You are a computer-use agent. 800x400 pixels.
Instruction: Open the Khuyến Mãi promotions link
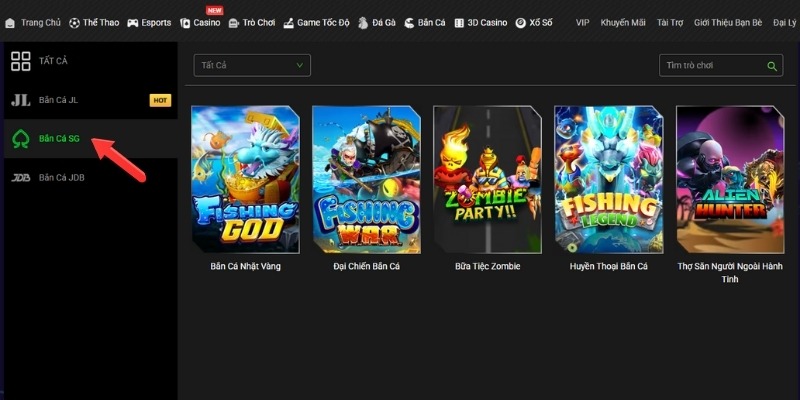tap(623, 22)
